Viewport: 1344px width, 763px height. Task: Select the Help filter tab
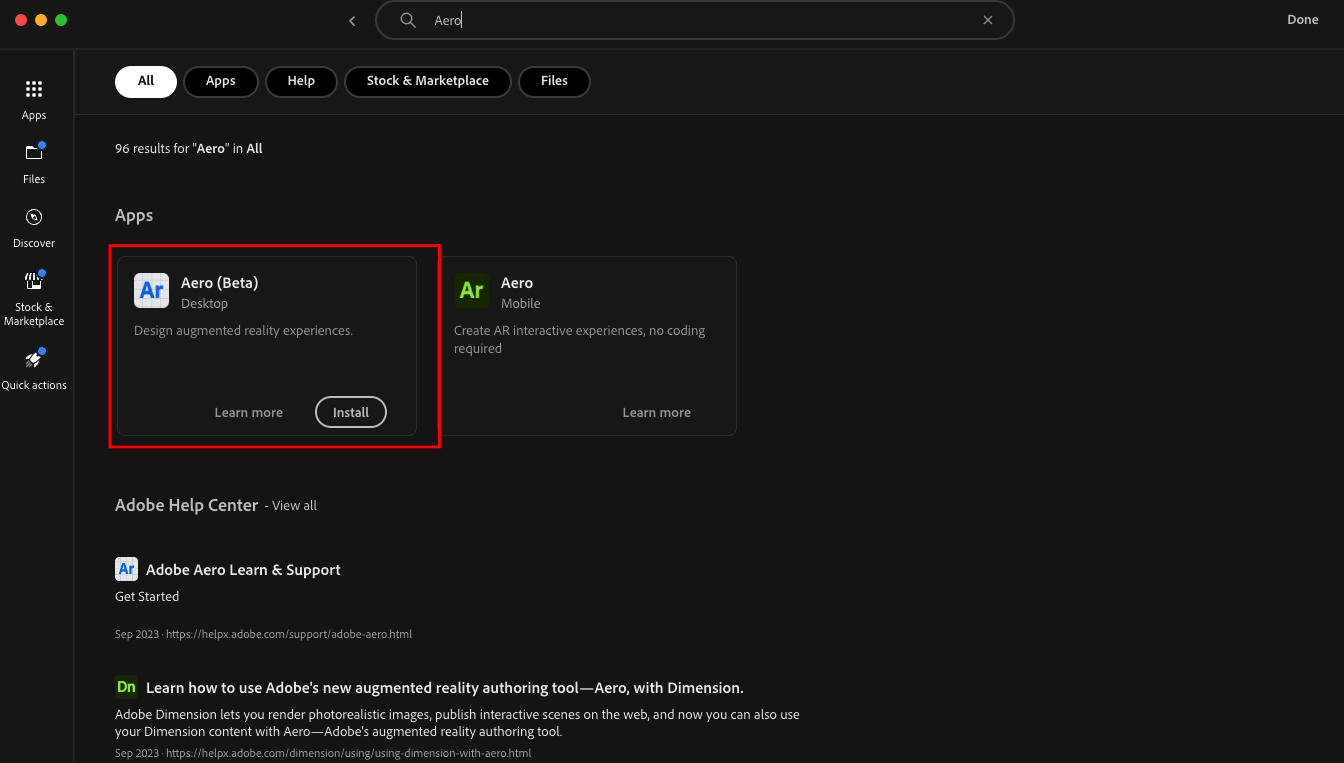coord(301,81)
